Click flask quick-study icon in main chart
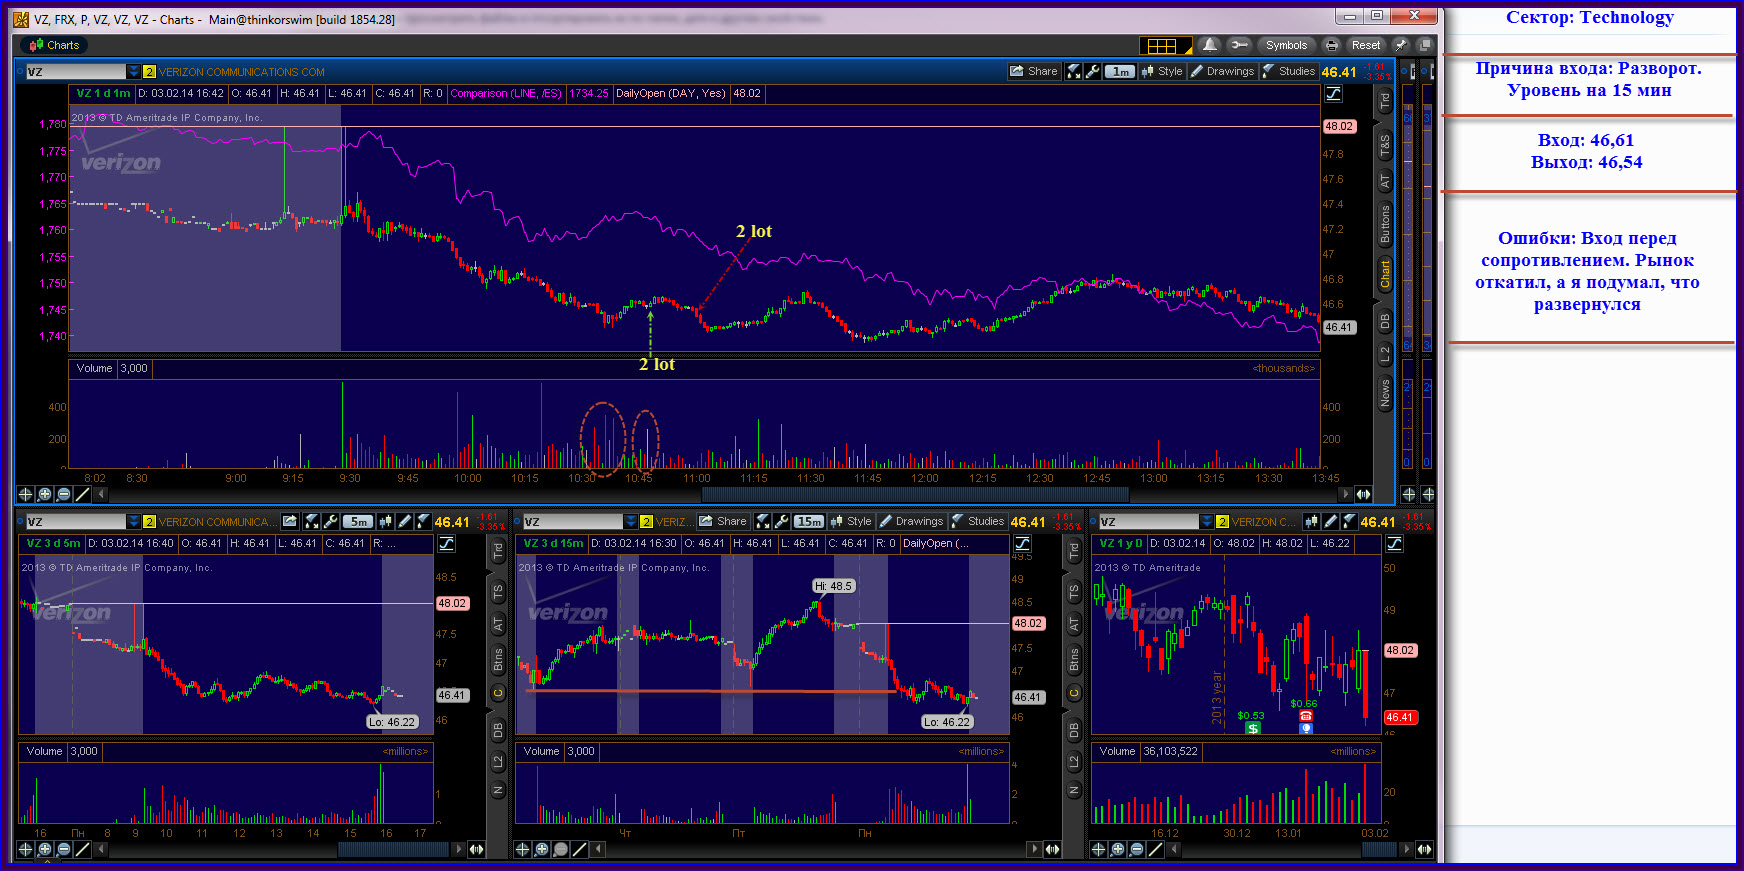The width and height of the screenshot is (1744, 871). click(x=1074, y=71)
